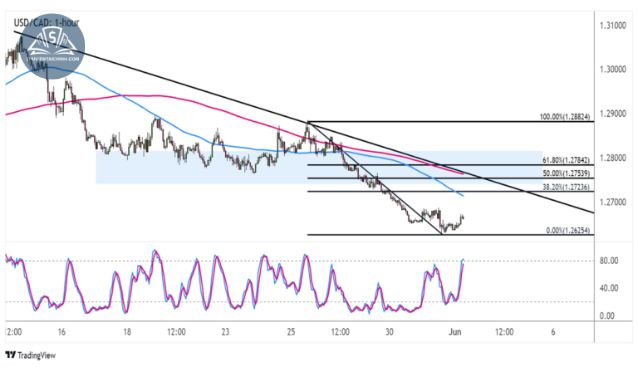Click the 1.28000 price axis label

click(x=613, y=158)
